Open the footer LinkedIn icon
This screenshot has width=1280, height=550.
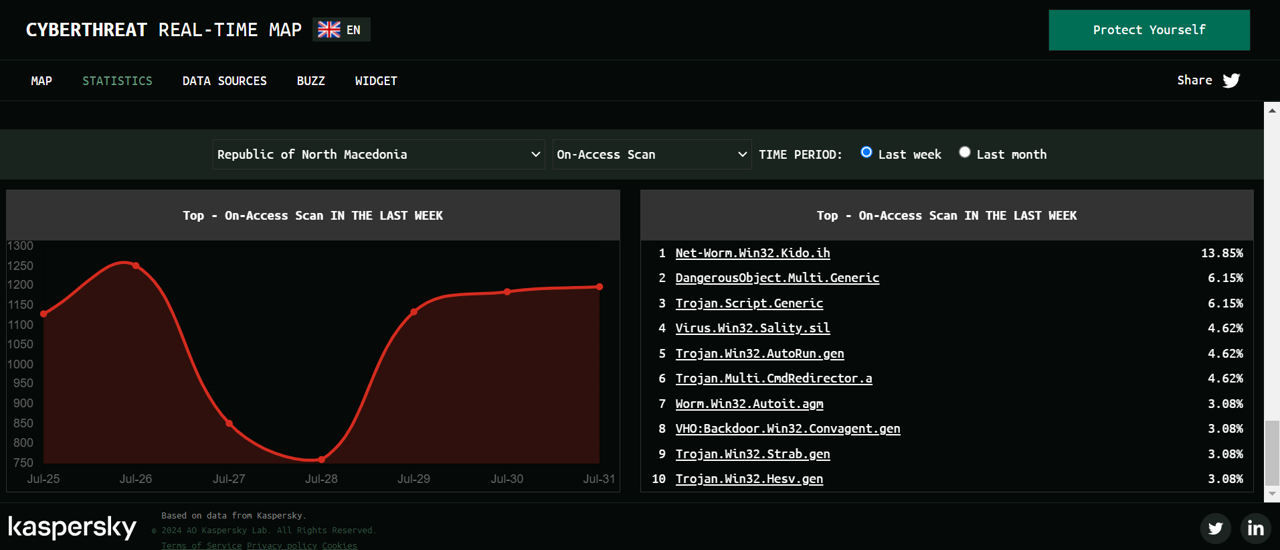(x=1256, y=528)
